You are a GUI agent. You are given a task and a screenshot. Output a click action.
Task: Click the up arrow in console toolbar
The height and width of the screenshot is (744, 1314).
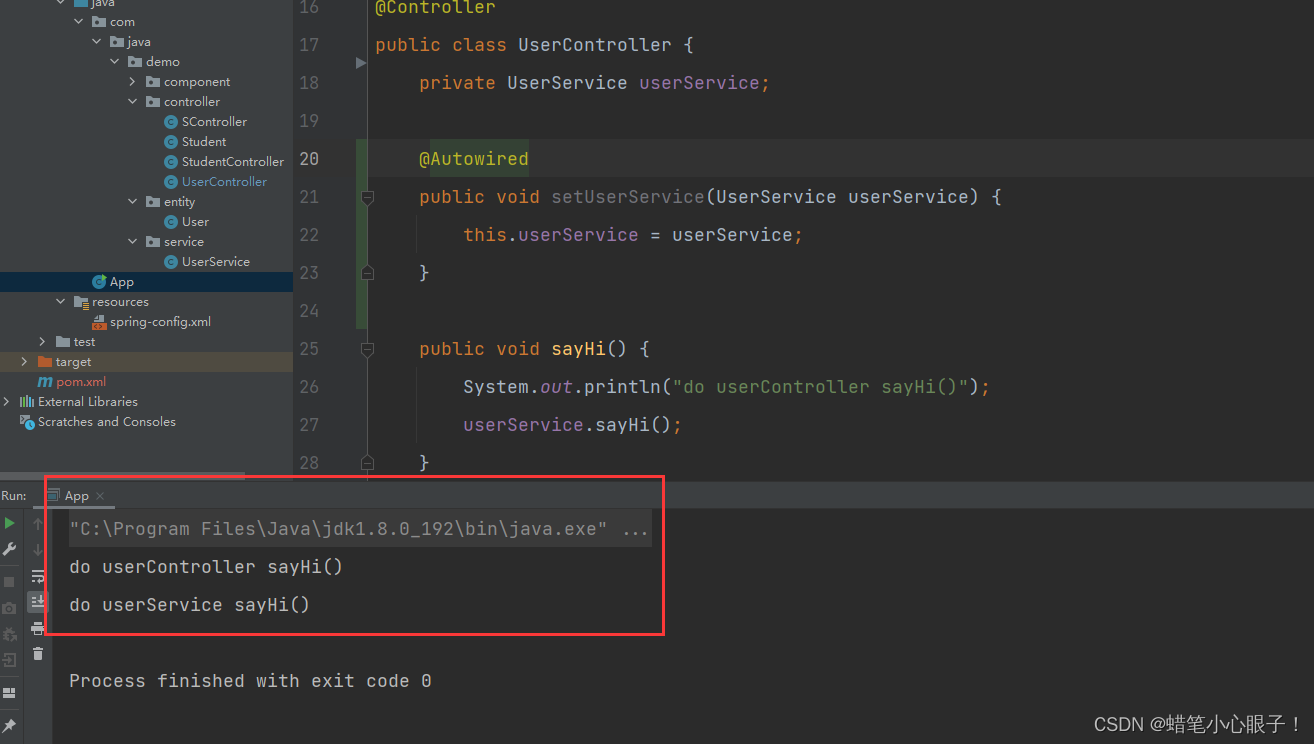[x=38, y=524]
